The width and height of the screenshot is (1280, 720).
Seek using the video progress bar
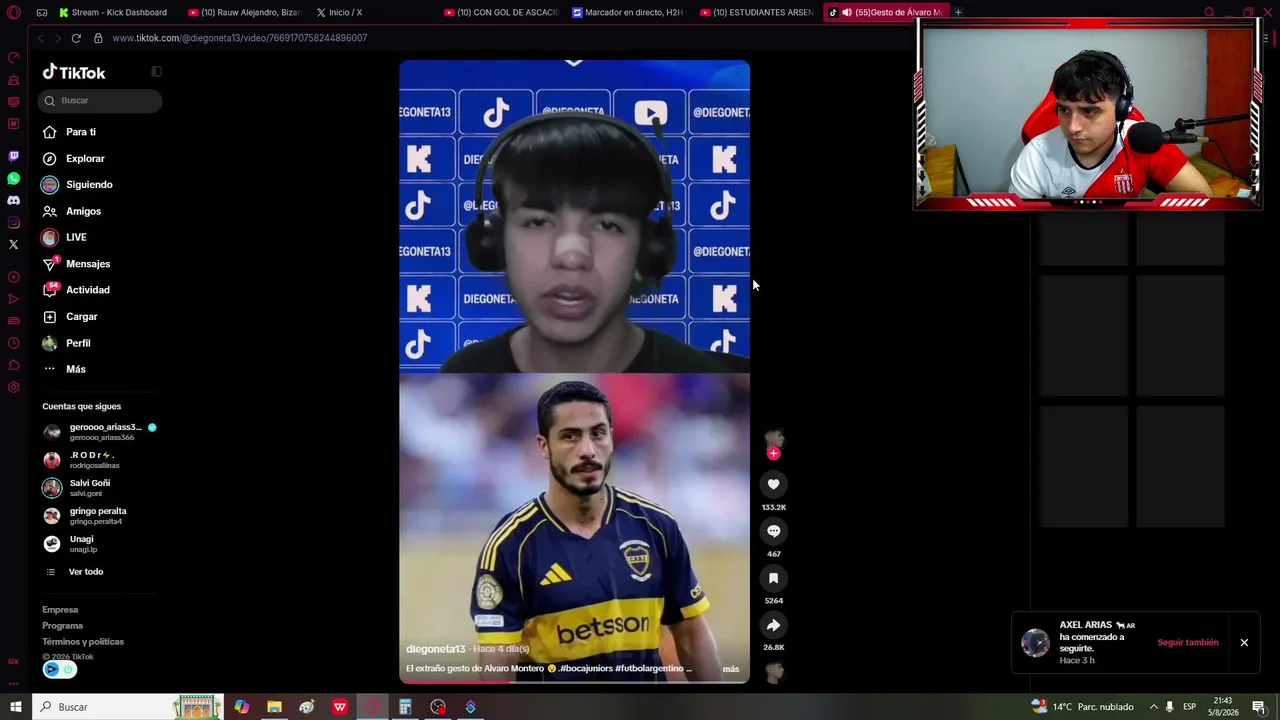tap(574, 682)
